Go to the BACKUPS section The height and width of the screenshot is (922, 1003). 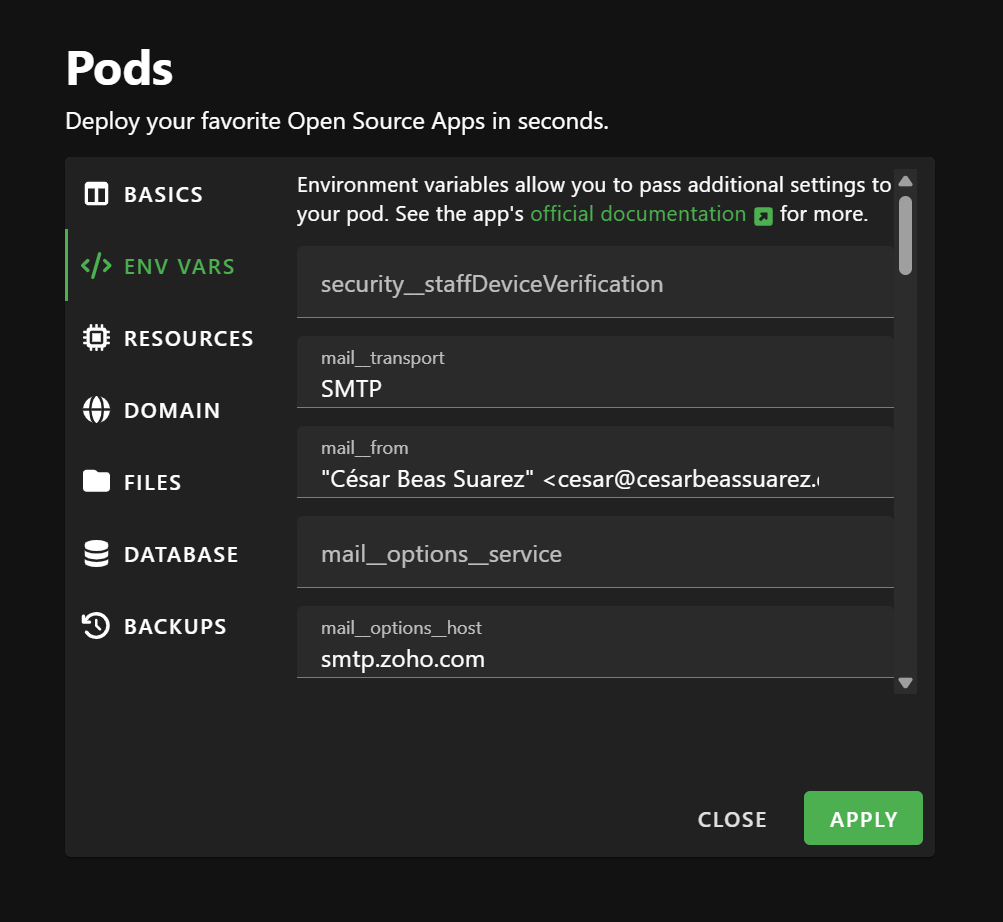pos(175,626)
